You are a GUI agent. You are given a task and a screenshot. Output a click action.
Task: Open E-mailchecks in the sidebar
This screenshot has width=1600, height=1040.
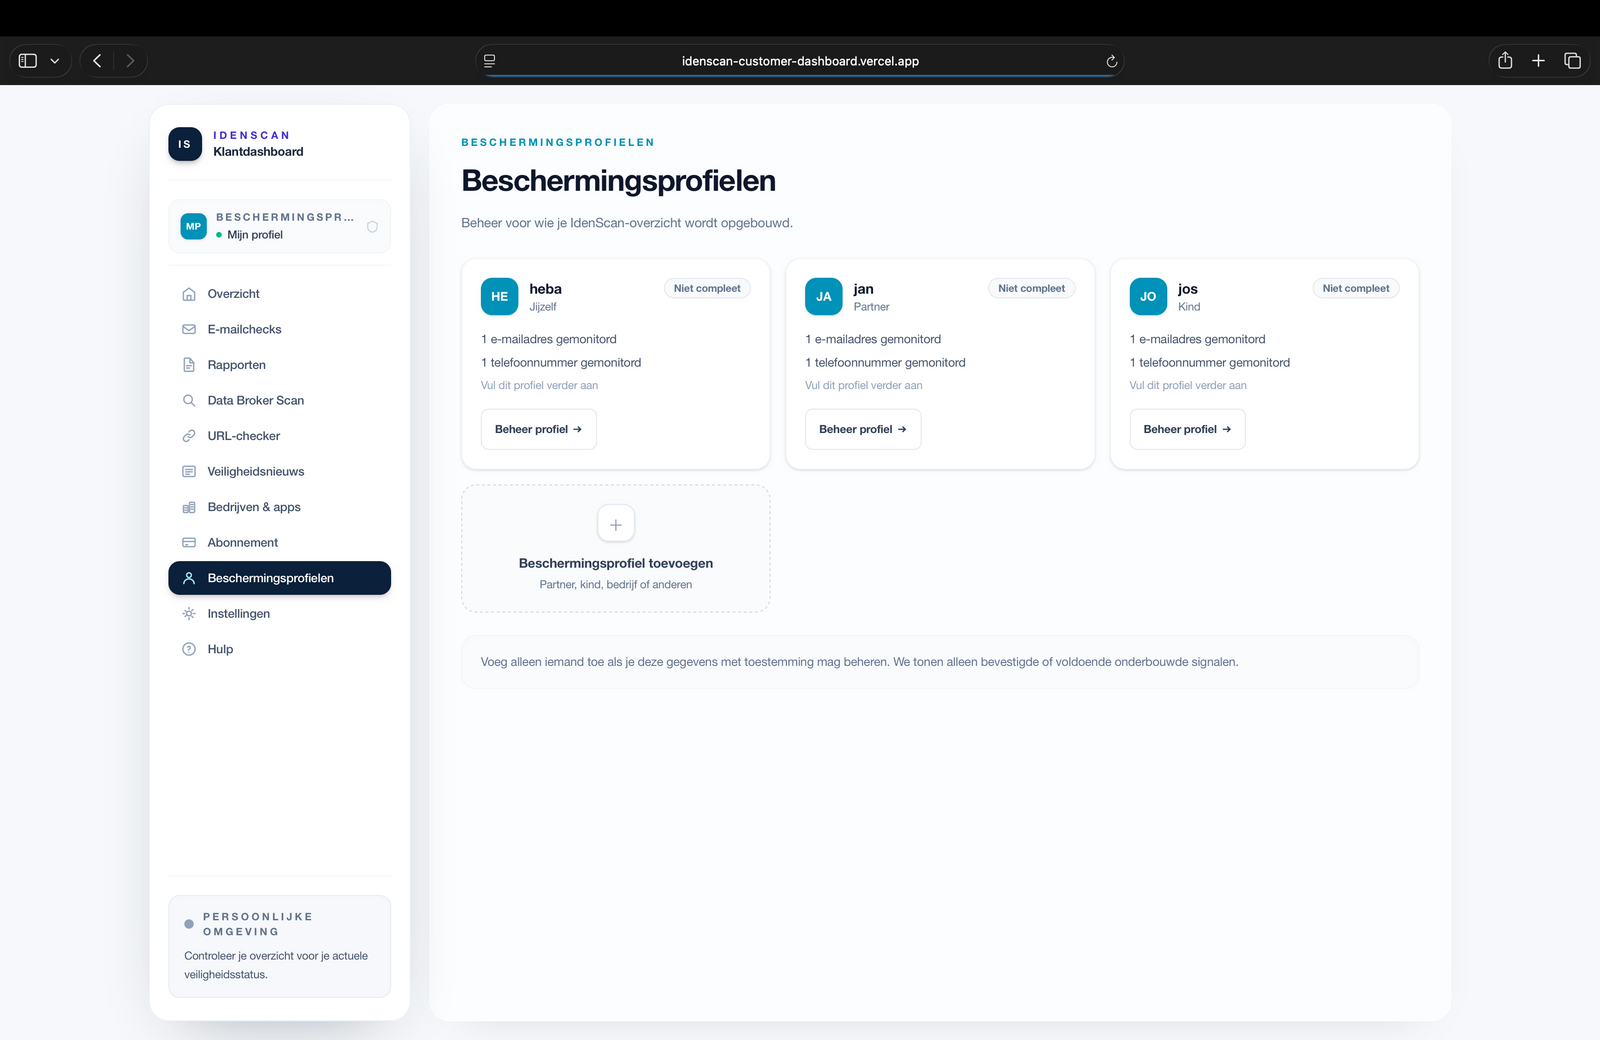coord(279,329)
